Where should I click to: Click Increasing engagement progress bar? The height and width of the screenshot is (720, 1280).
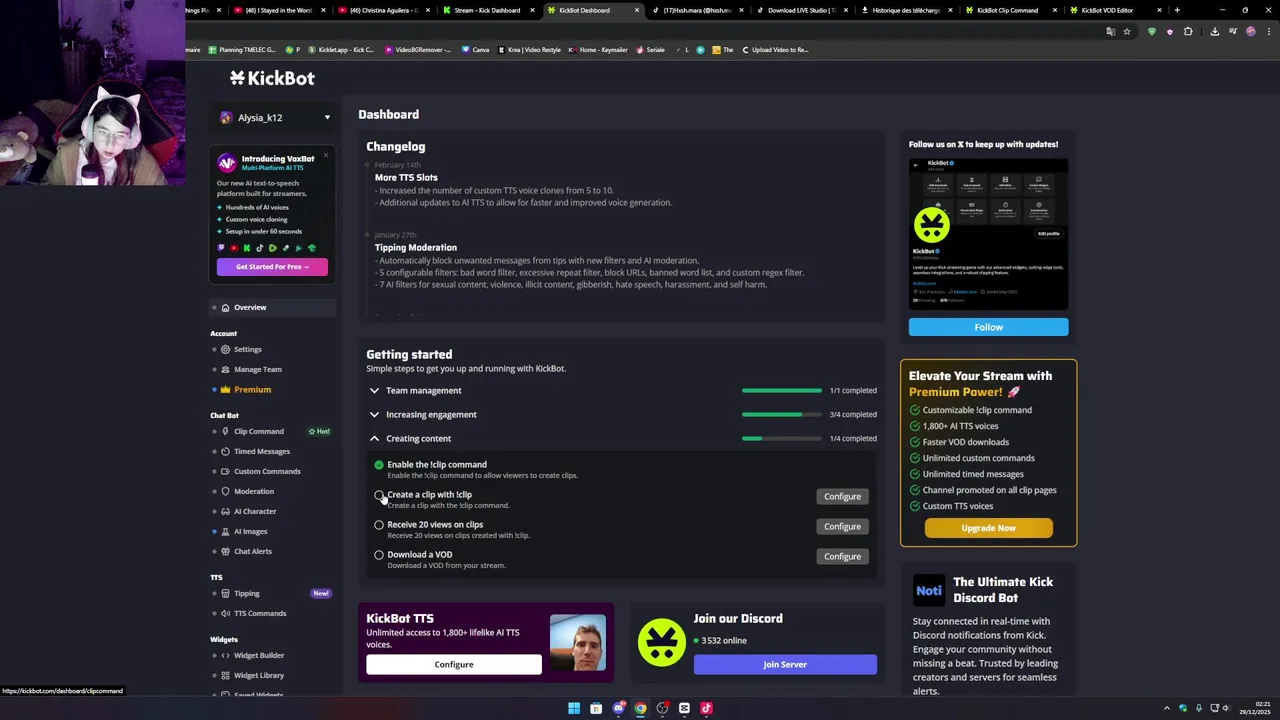782,415
